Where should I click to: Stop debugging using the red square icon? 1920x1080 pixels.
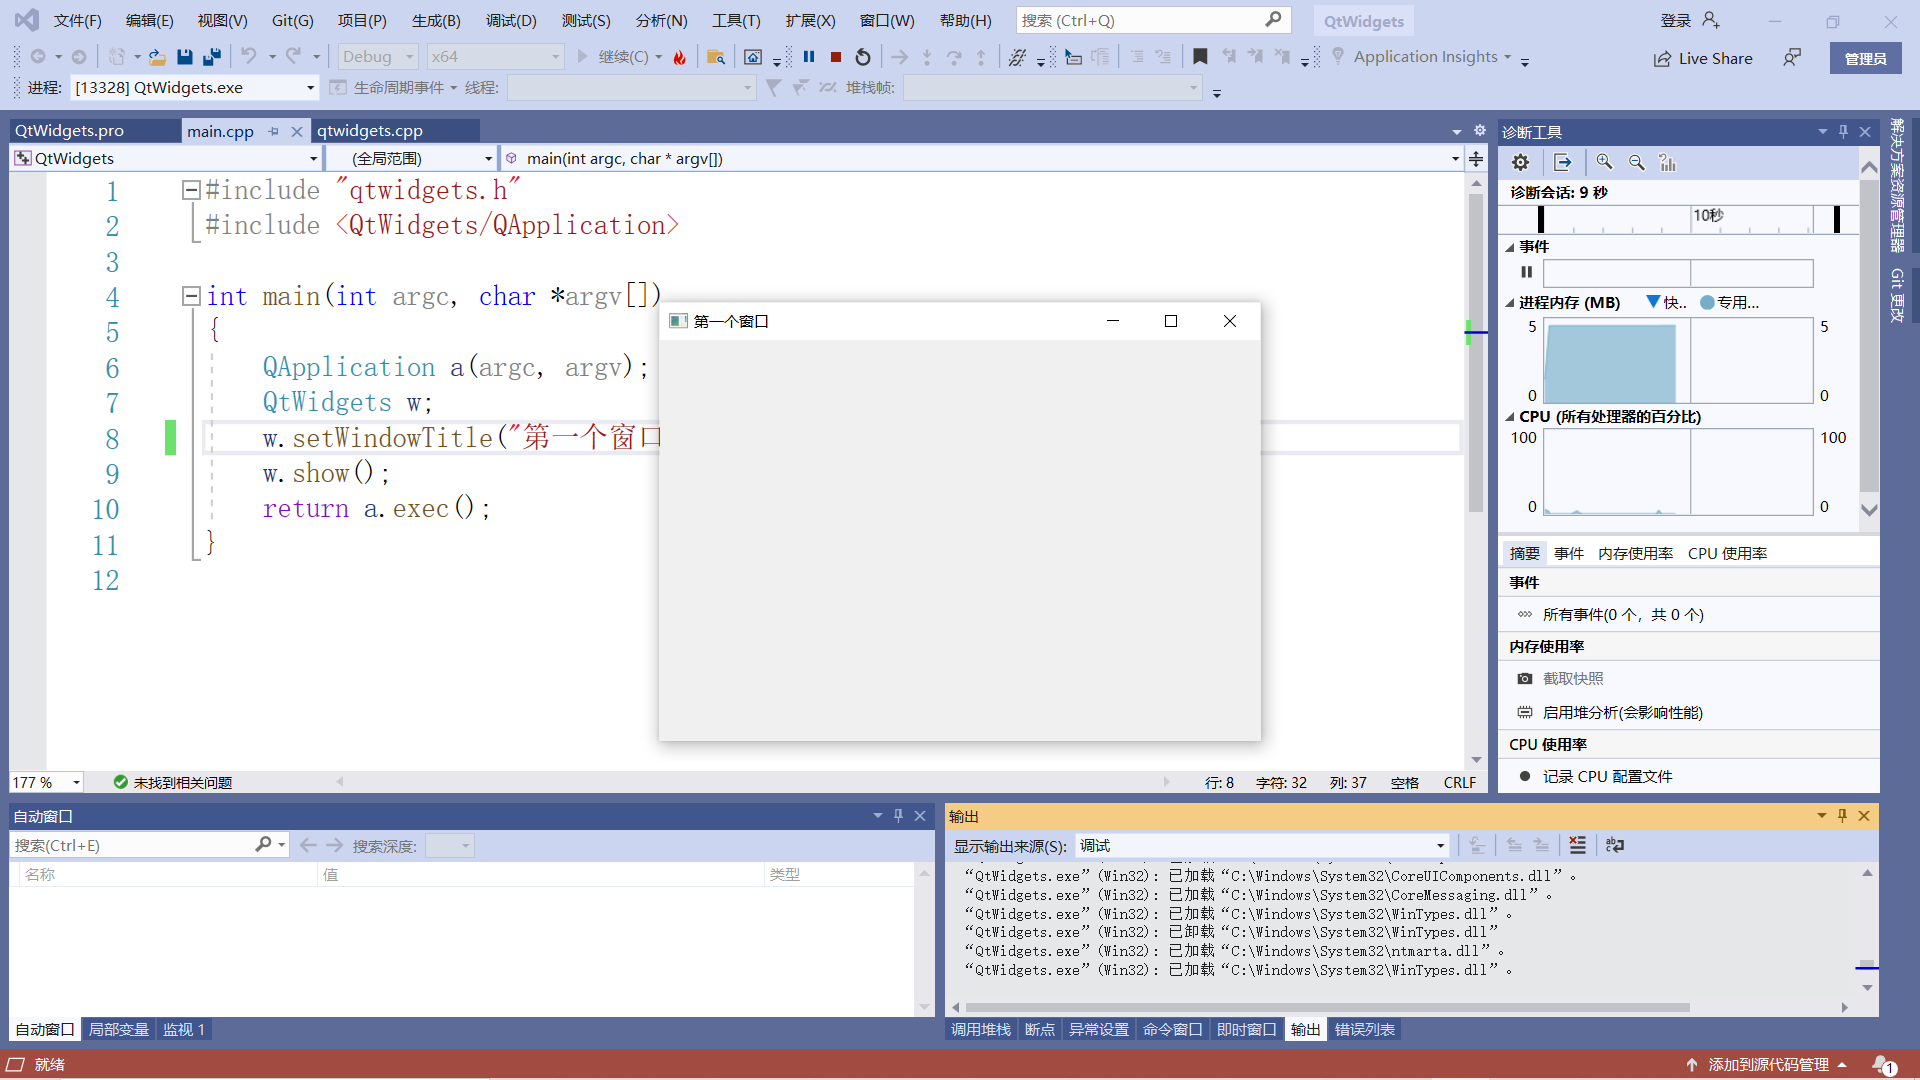tap(836, 57)
